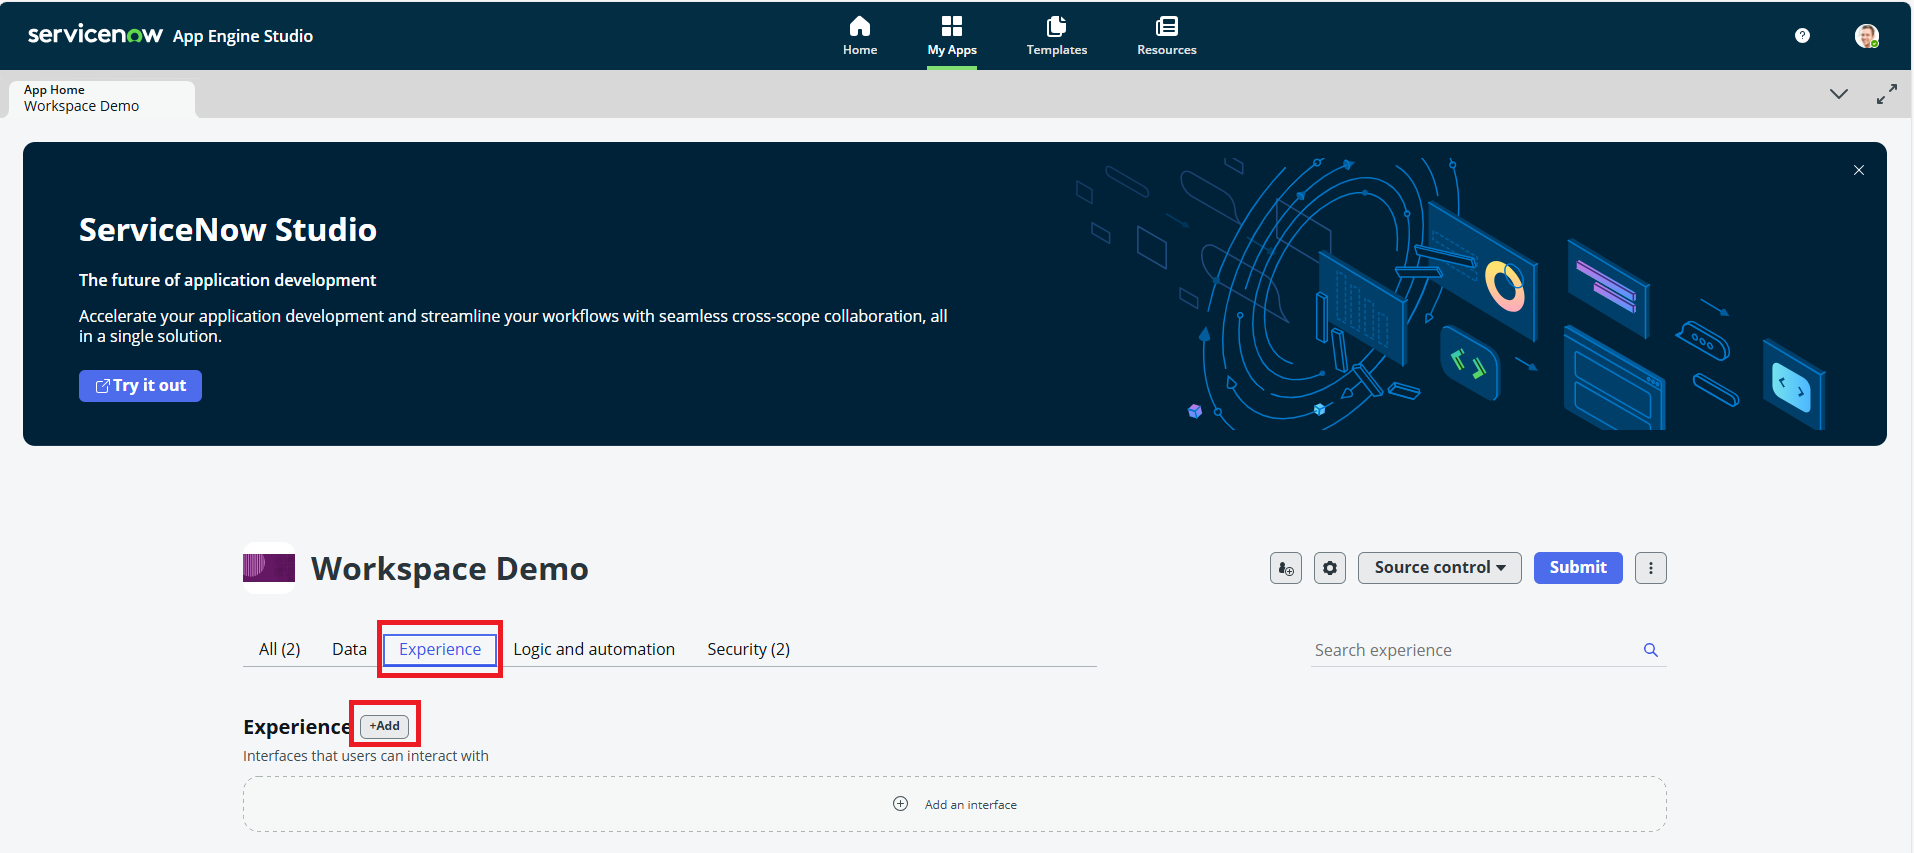Viewport: 1914px width, 853px height.
Task: Click the add collaborator icon button
Action: (x=1286, y=568)
